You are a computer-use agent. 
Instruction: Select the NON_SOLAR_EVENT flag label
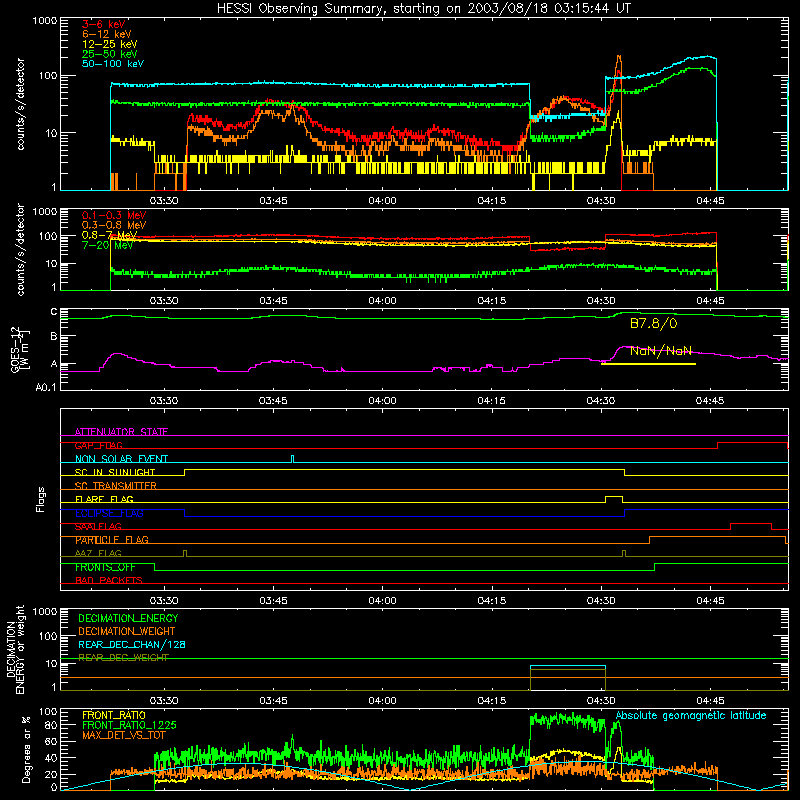tap(121, 459)
